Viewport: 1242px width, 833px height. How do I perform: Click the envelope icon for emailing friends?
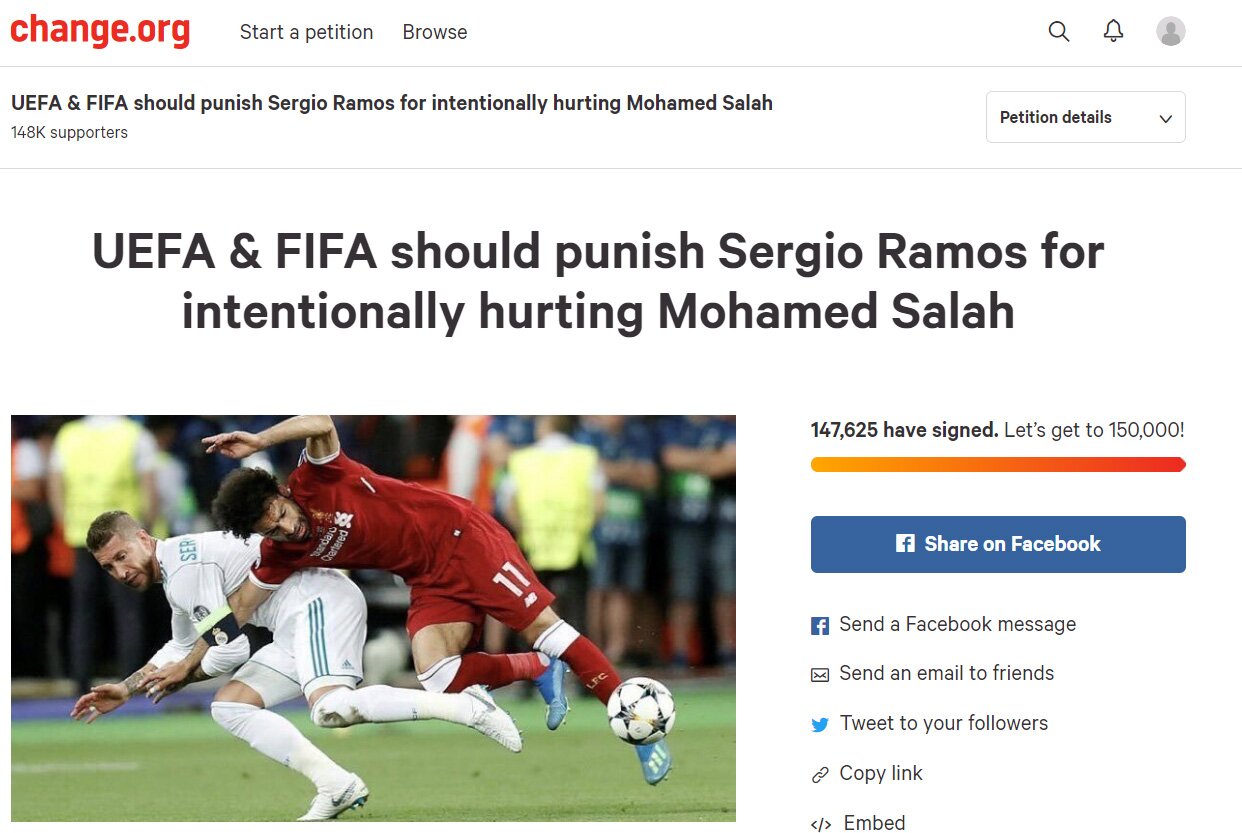tap(820, 675)
